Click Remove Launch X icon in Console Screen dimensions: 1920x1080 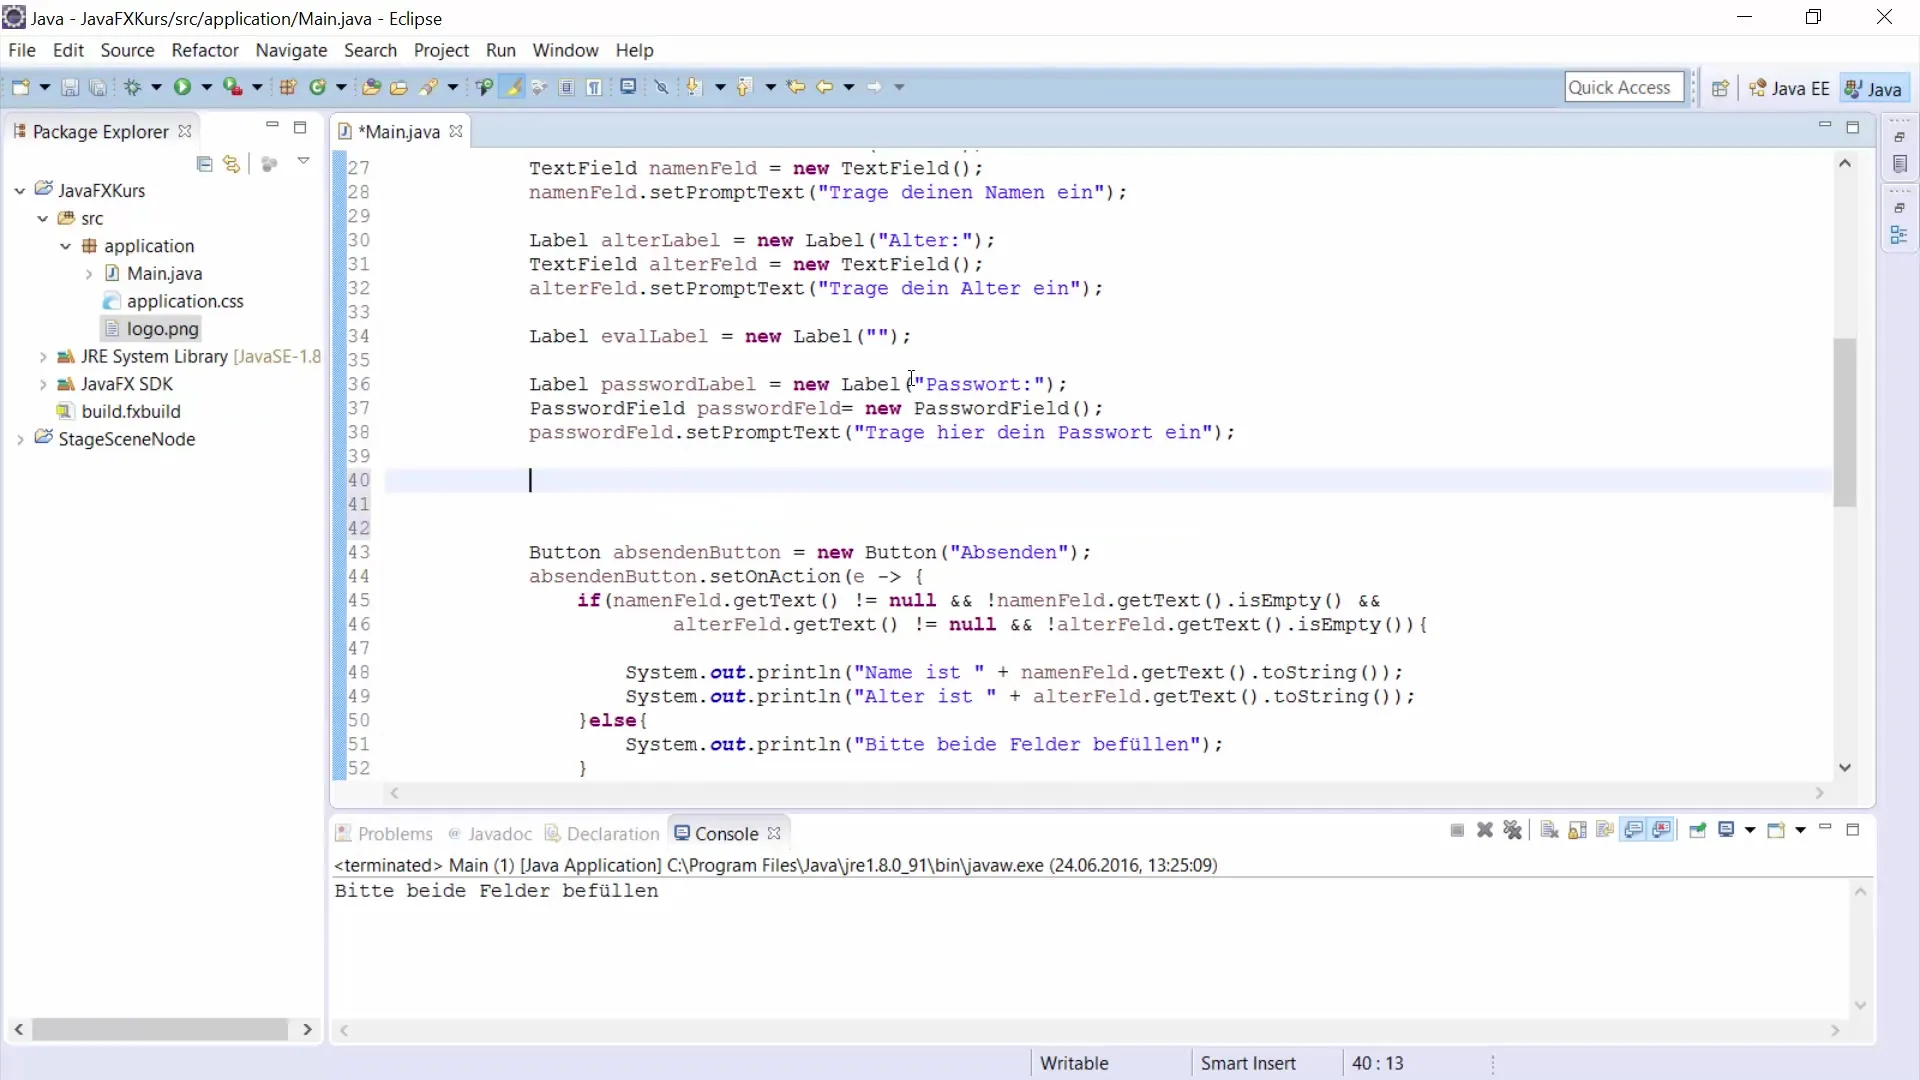coord(1485,830)
